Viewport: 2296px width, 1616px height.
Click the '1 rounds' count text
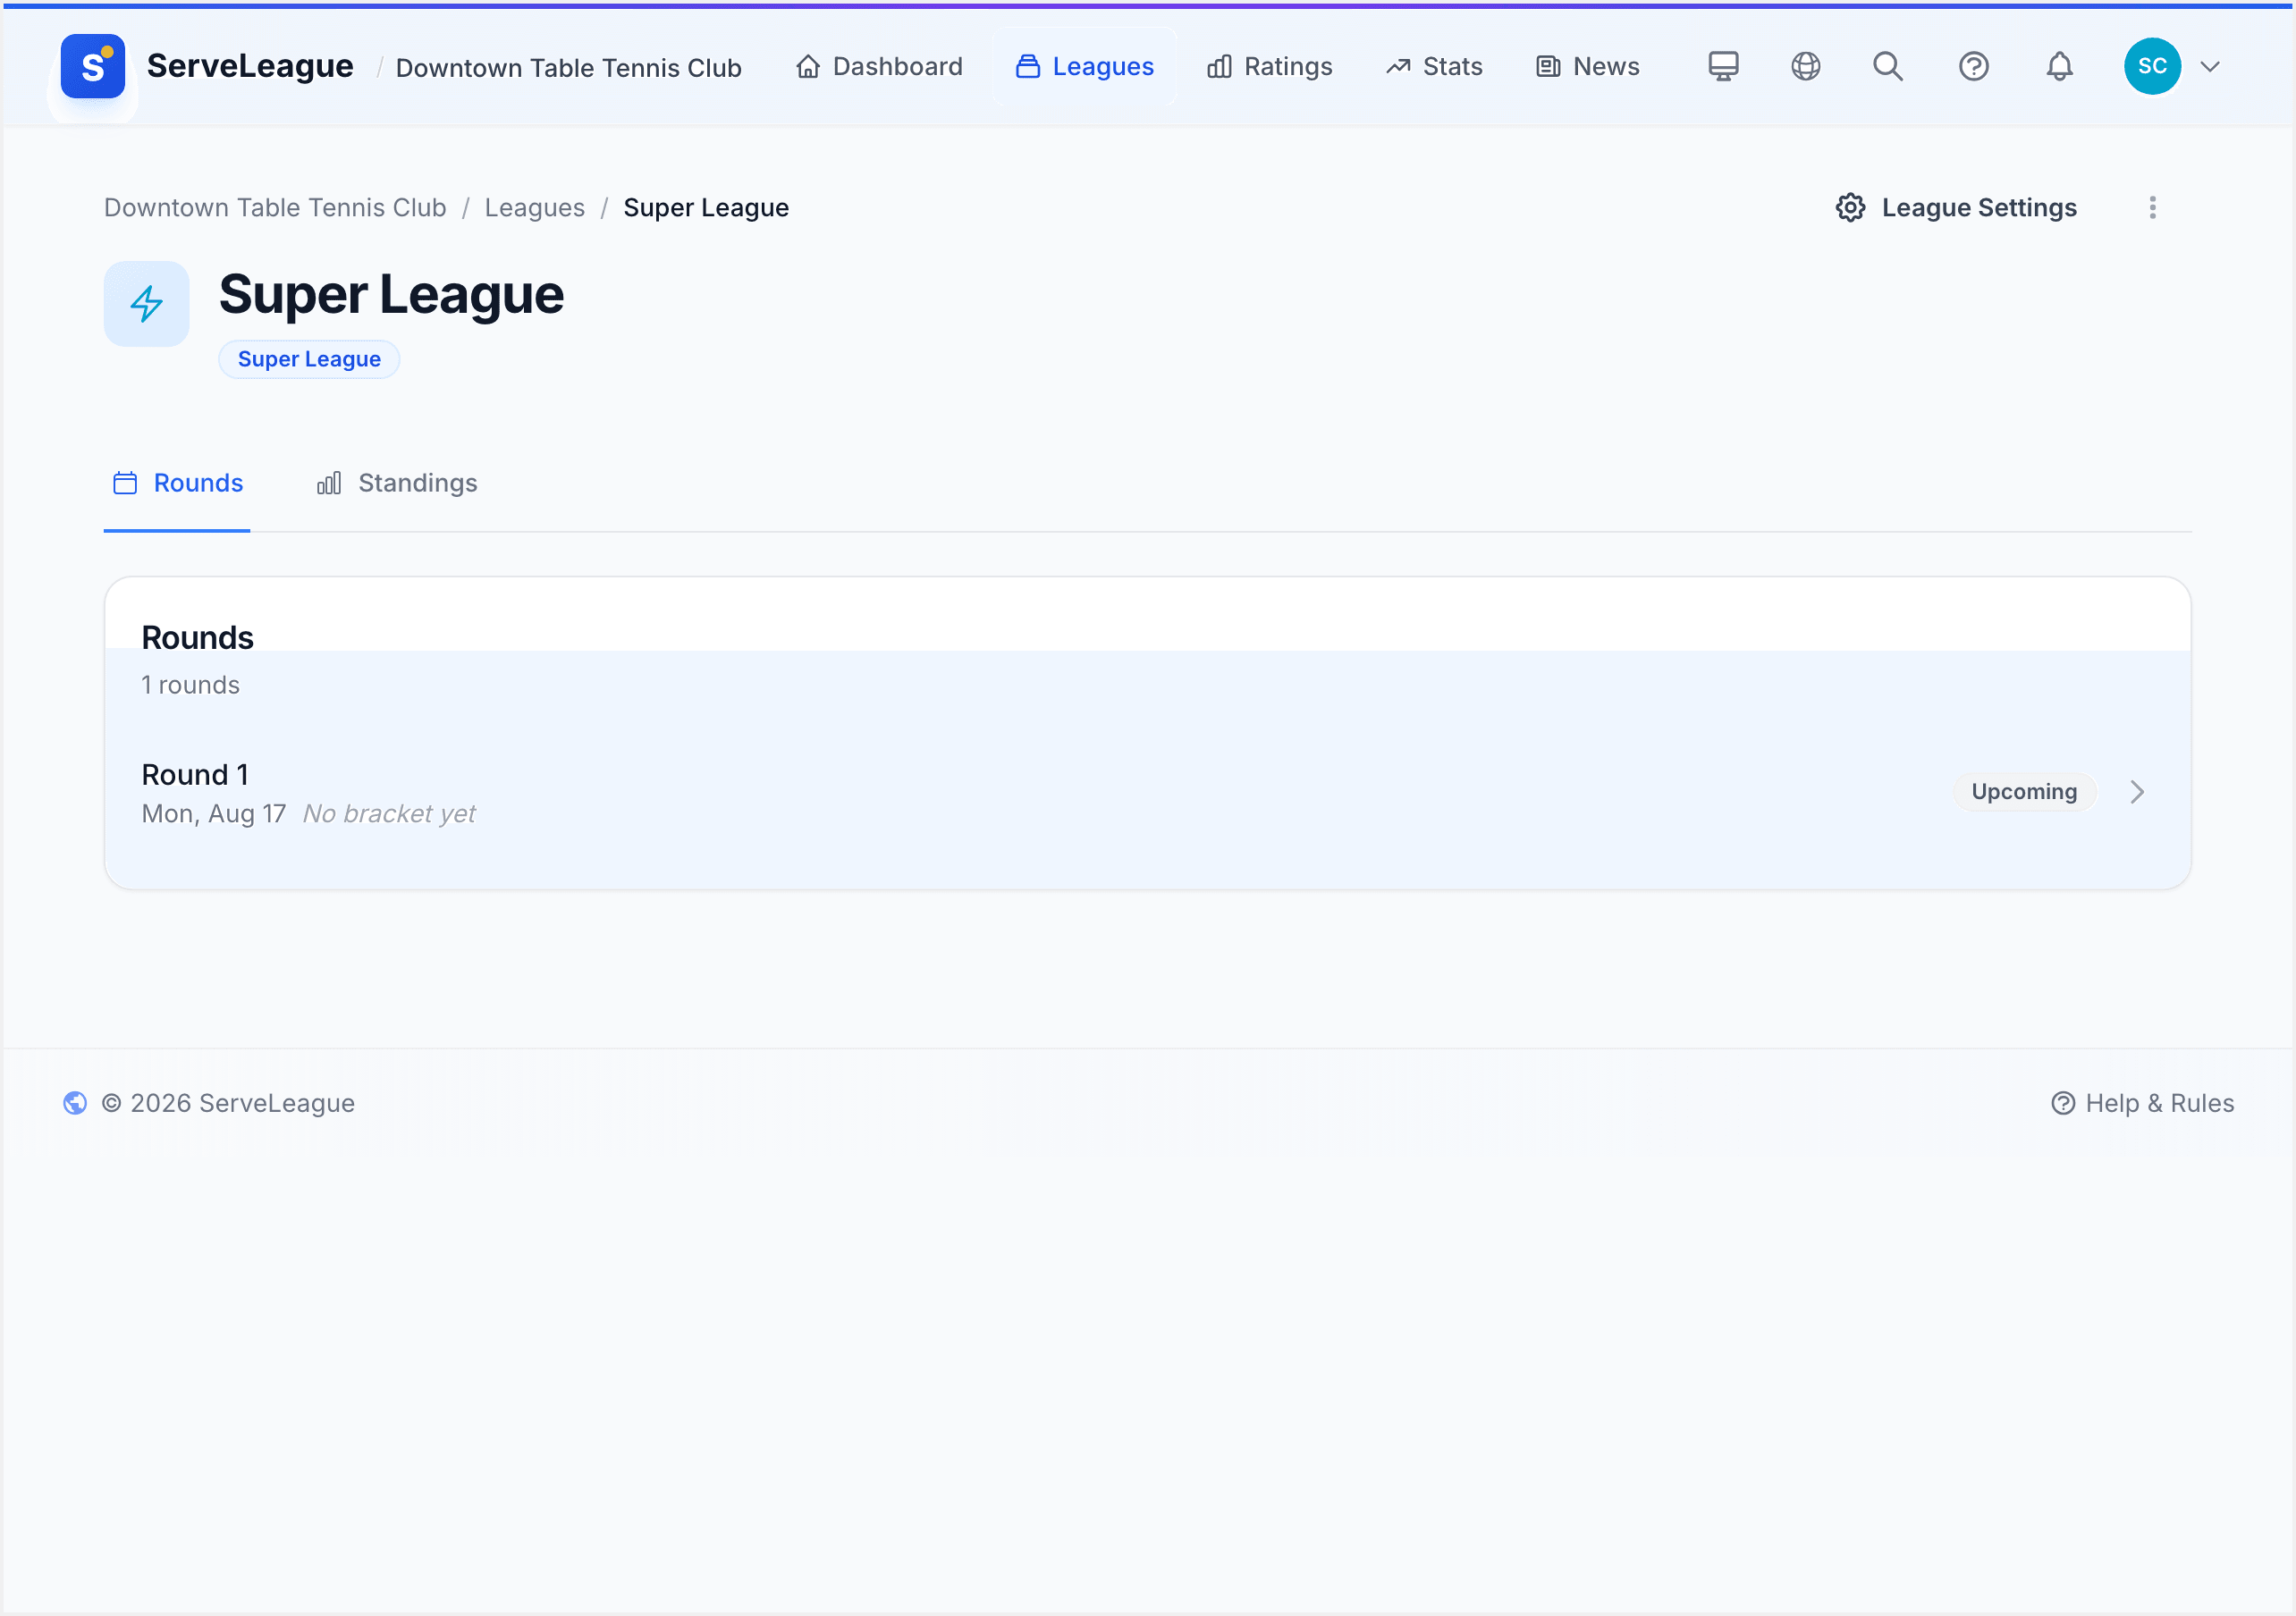(x=190, y=685)
